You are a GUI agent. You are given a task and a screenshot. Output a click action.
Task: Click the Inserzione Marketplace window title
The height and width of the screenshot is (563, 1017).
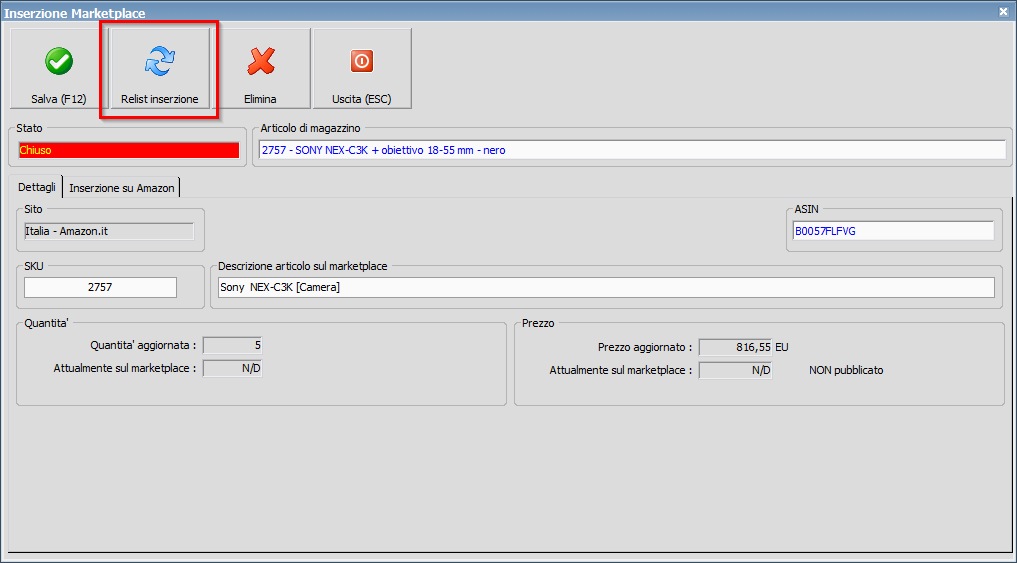tap(75, 13)
